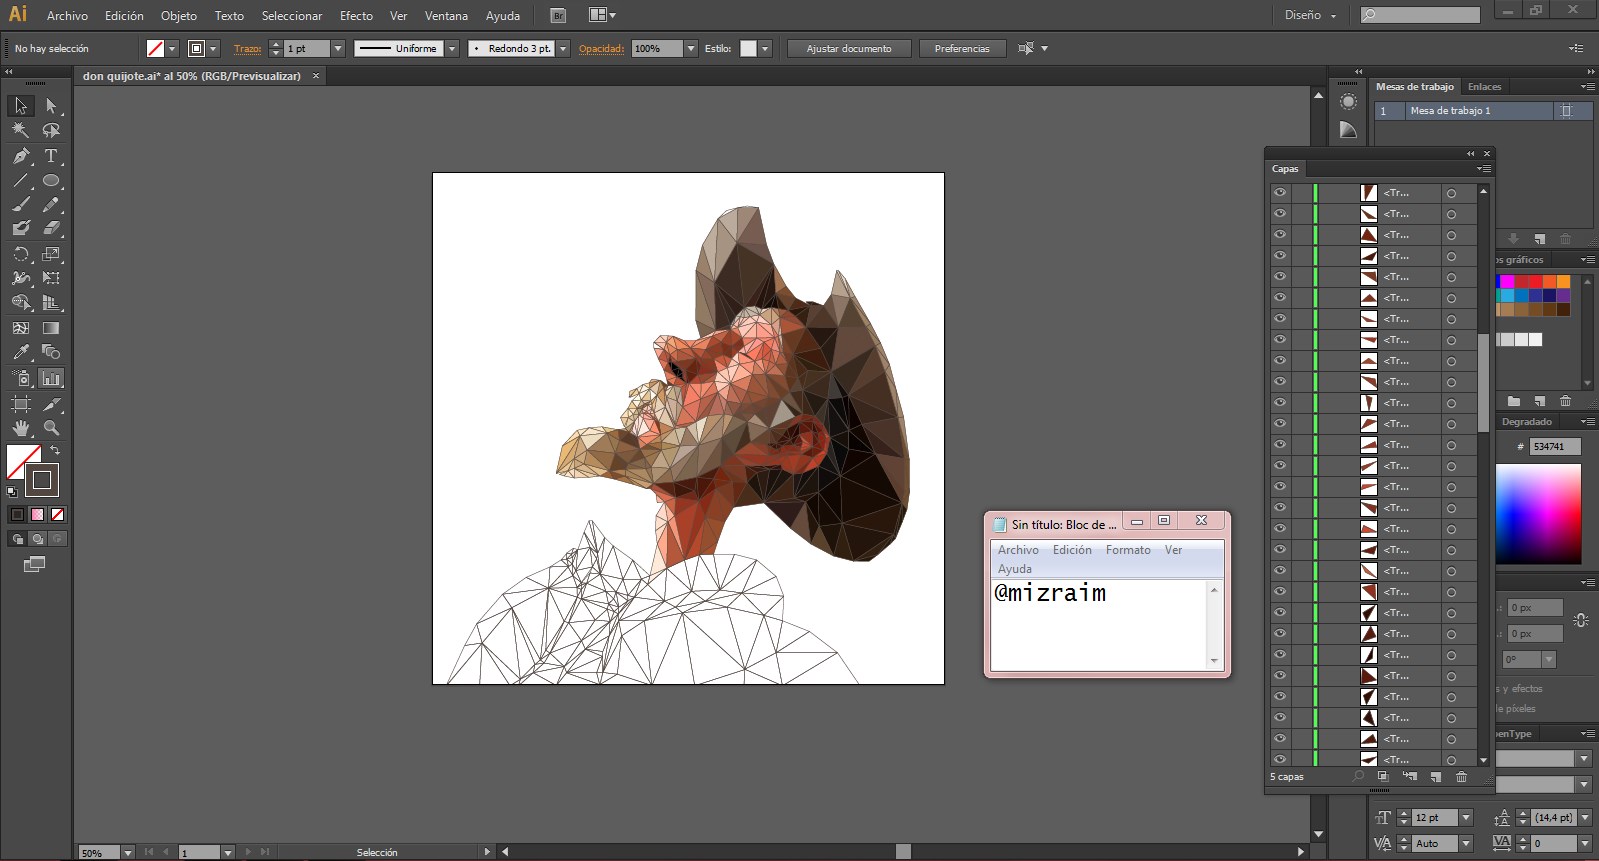The image size is (1599, 861).
Task: Hide the topmost visible layer row in Capas
Action: point(1280,193)
